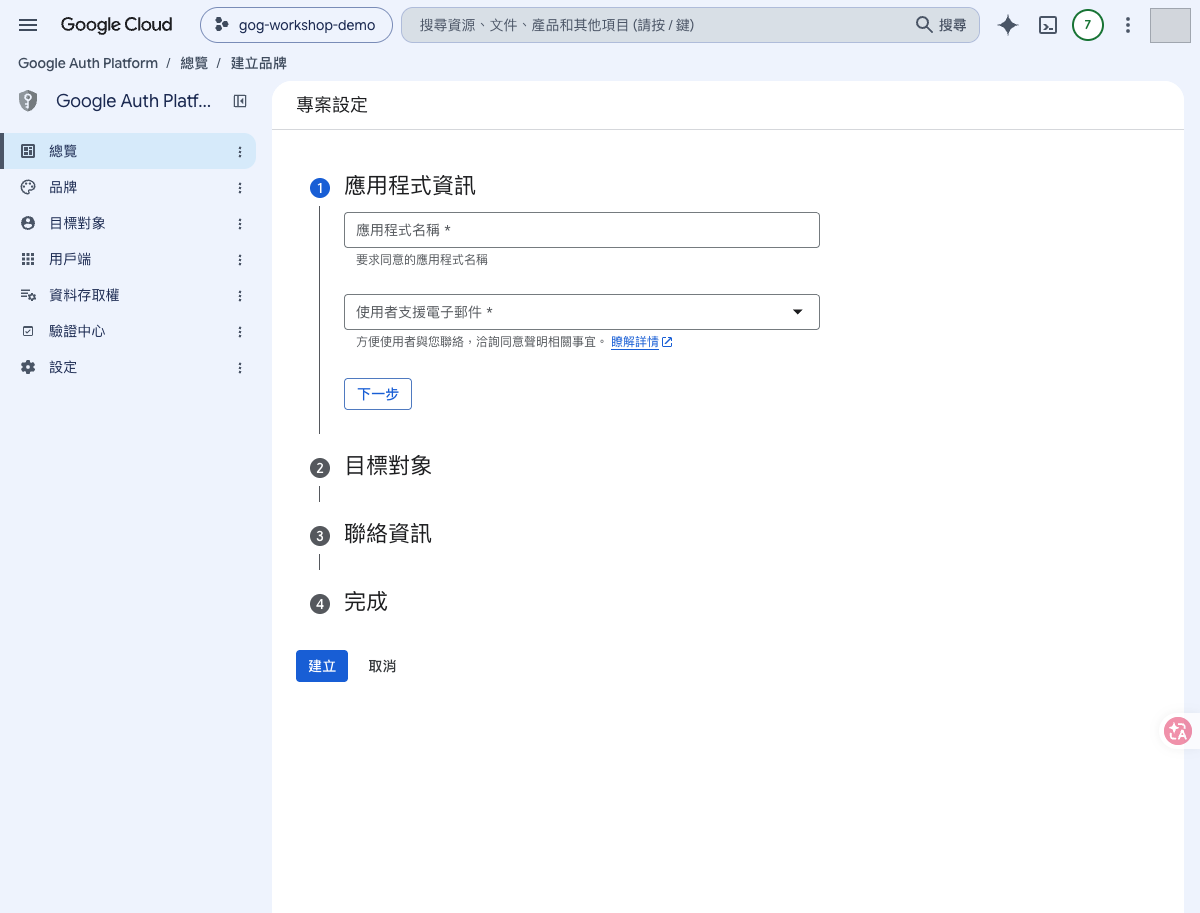Image resolution: width=1200 pixels, height=913 pixels.
Task: Click the 搜尋 button in search bar
Action: point(941,25)
